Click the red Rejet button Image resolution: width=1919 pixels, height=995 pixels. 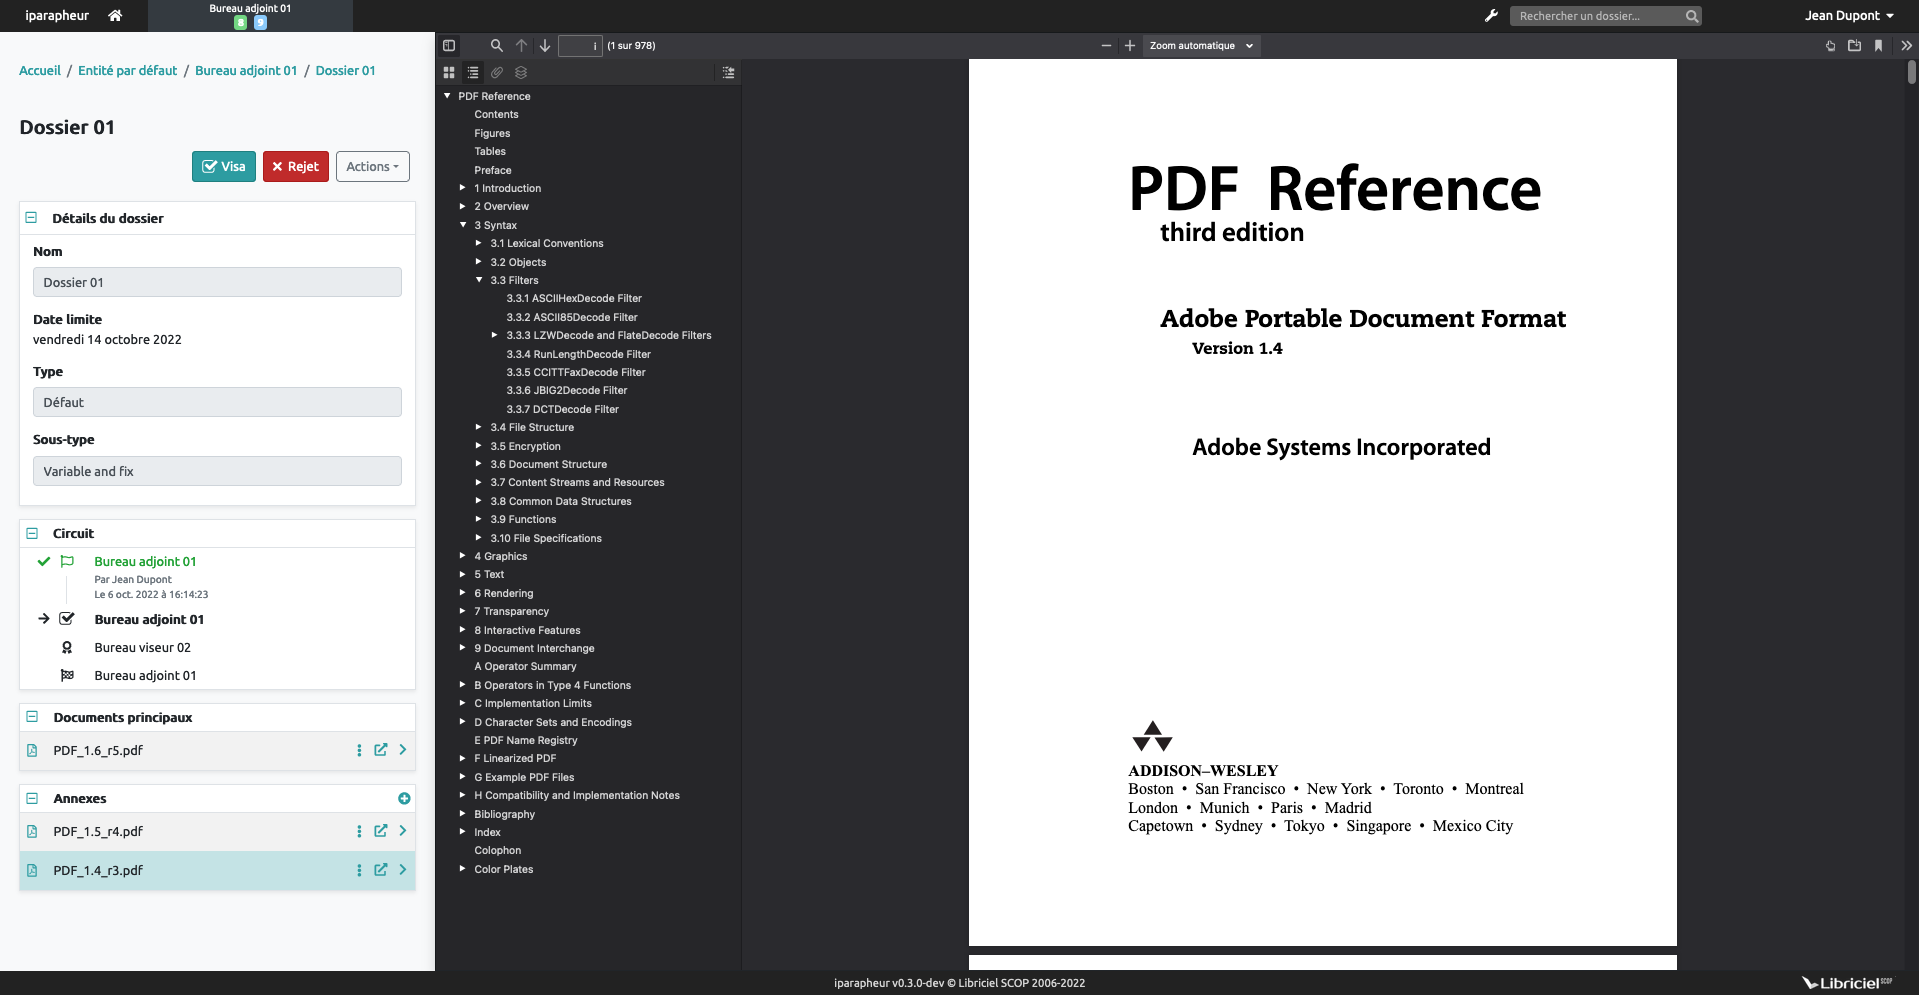tap(295, 166)
